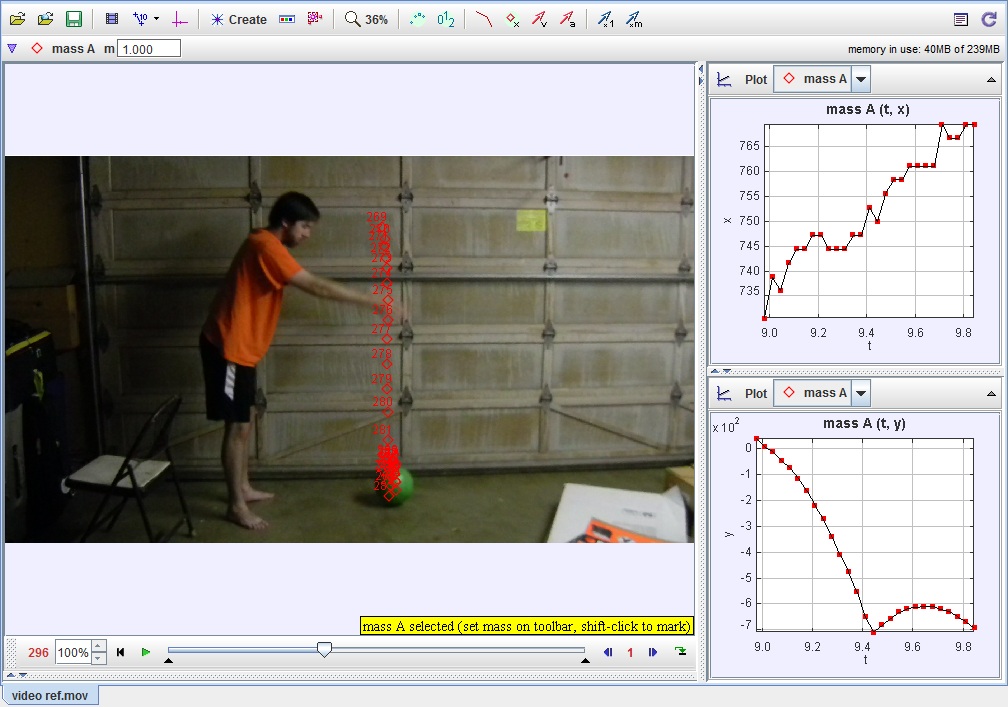The width and height of the screenshot is (1008, 707).
Task: Open the clip settings film icon
Action: coord(112,19)
